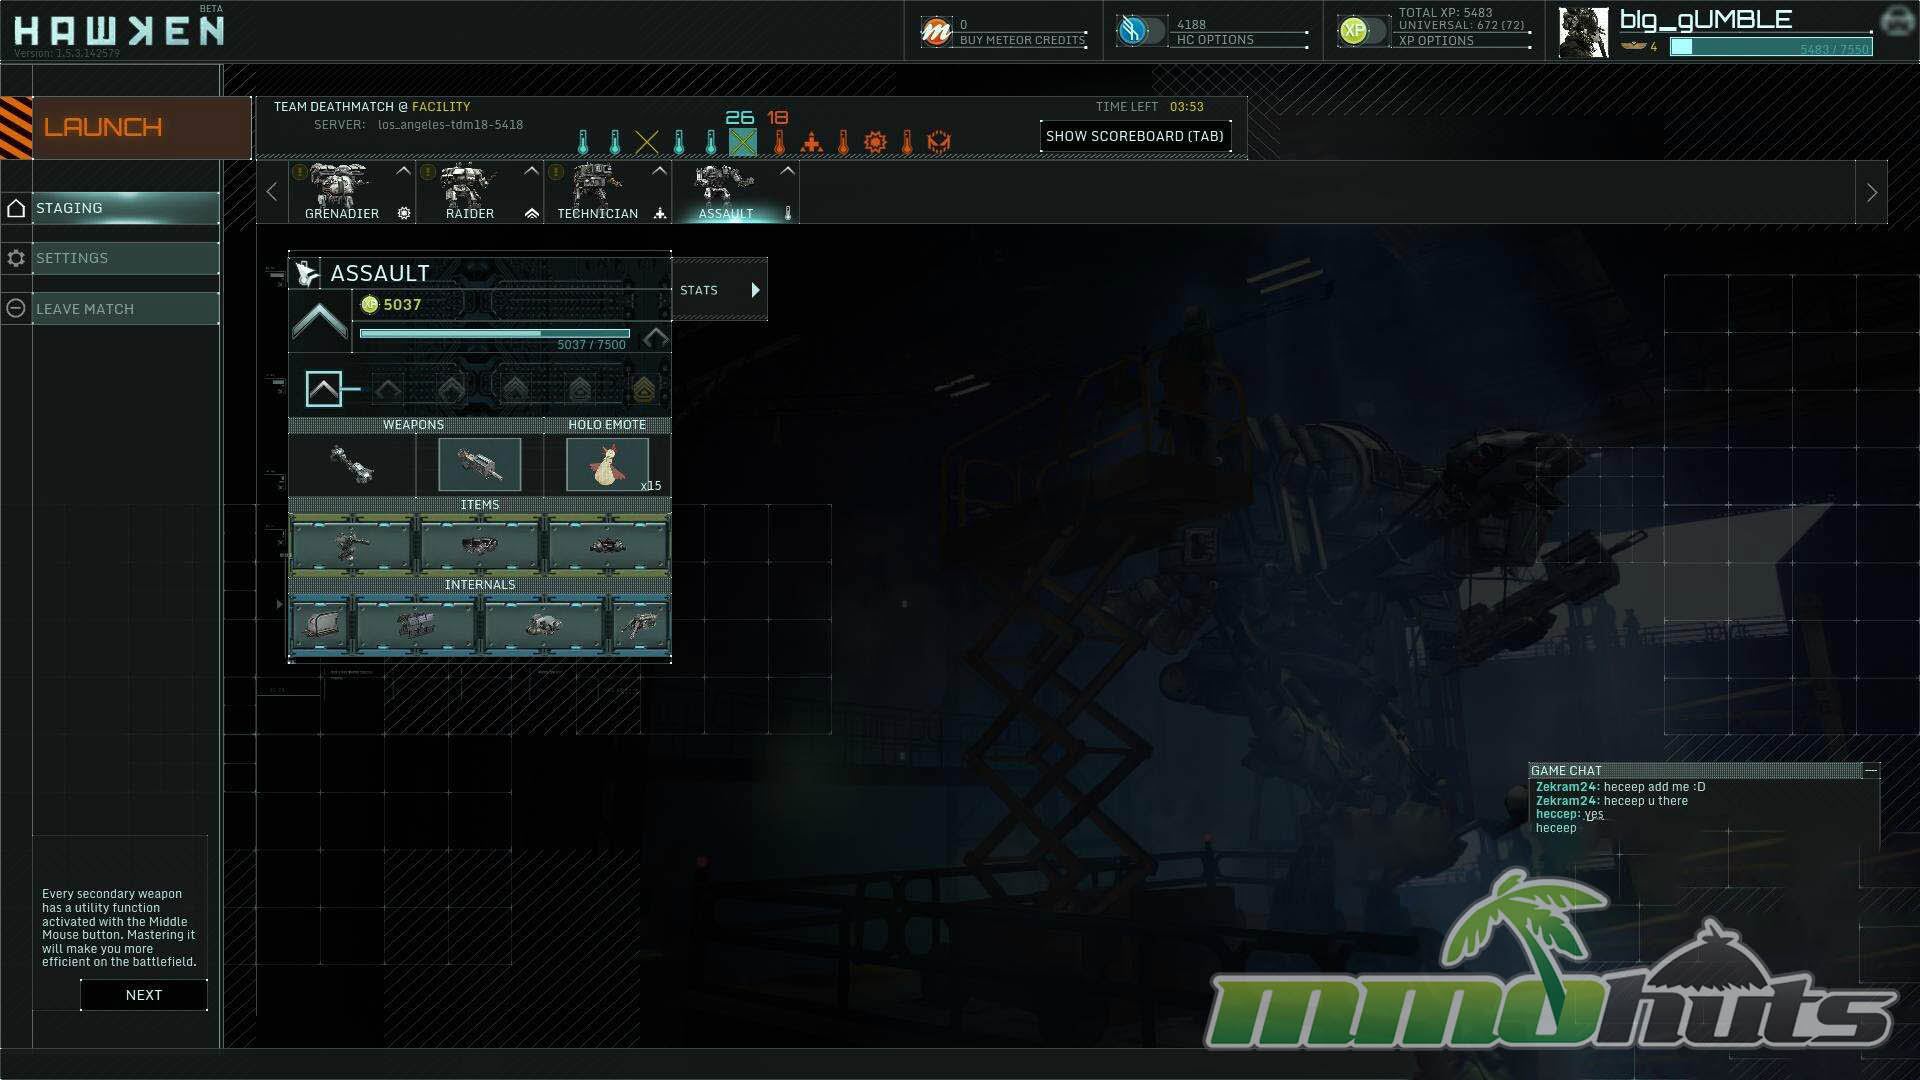Expand rank chevron on Assault card
The height and width of the screenshot is (1080, 1920).
(x=787, y=171)
